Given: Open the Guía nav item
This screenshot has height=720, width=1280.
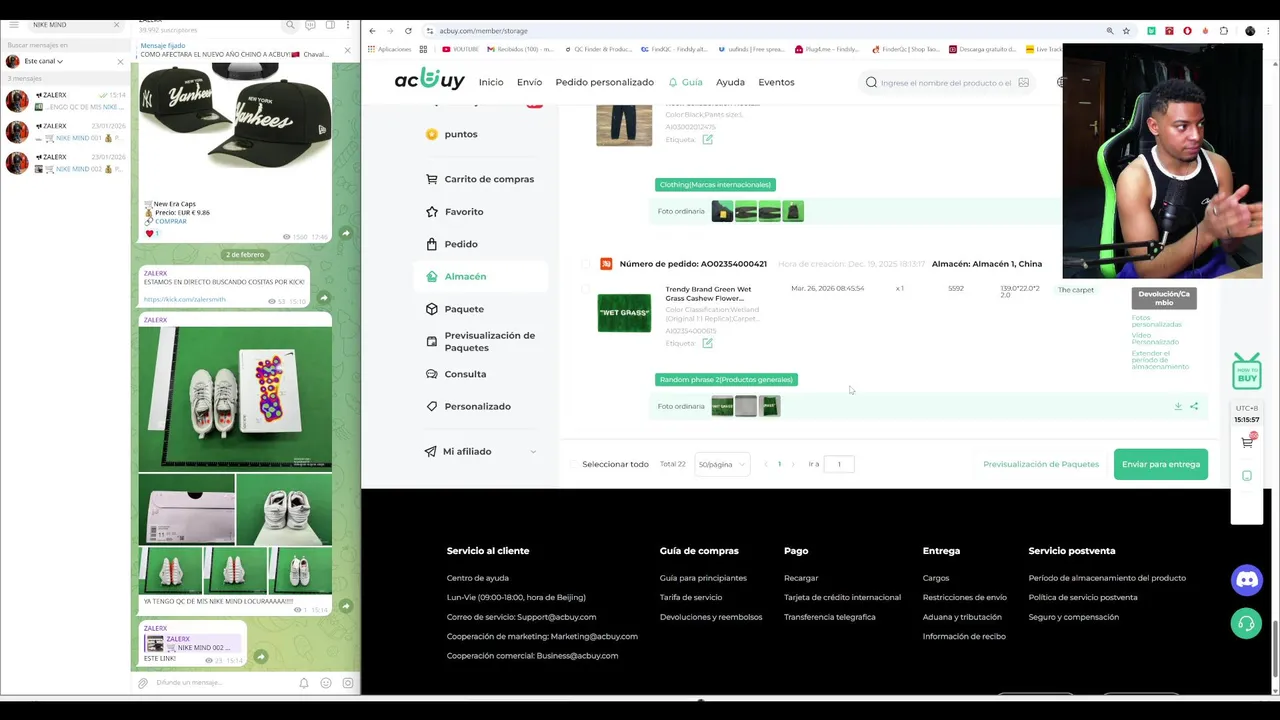Looking at the screenshot, I should (686, 82).
